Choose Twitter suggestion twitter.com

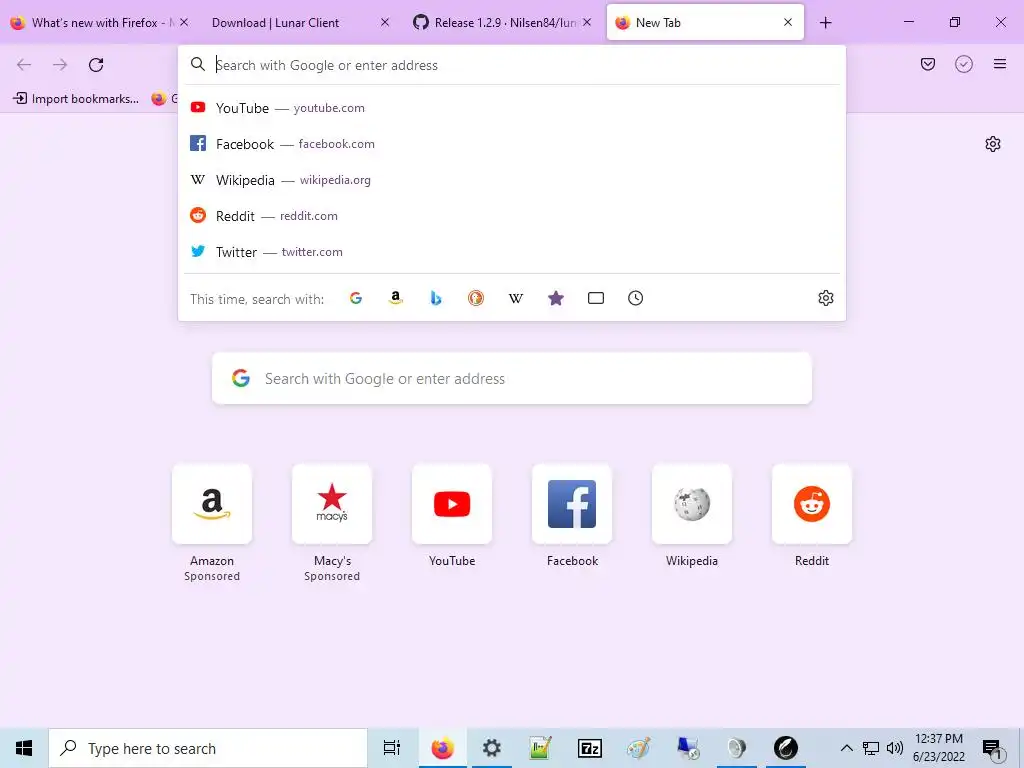[x=512, y=251]
